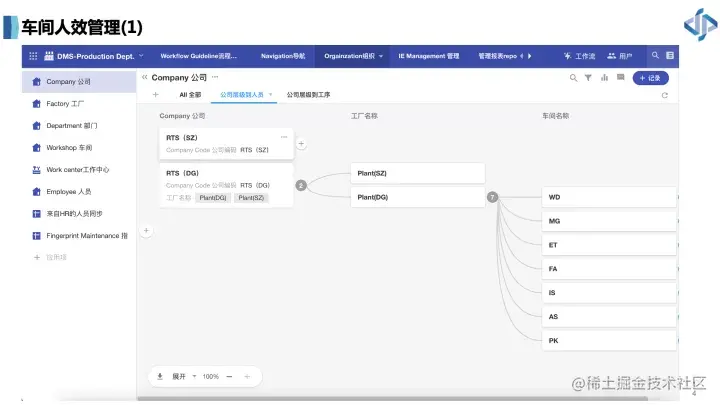Open the 公司层级到人员 tab dropdown arrow

270,95
